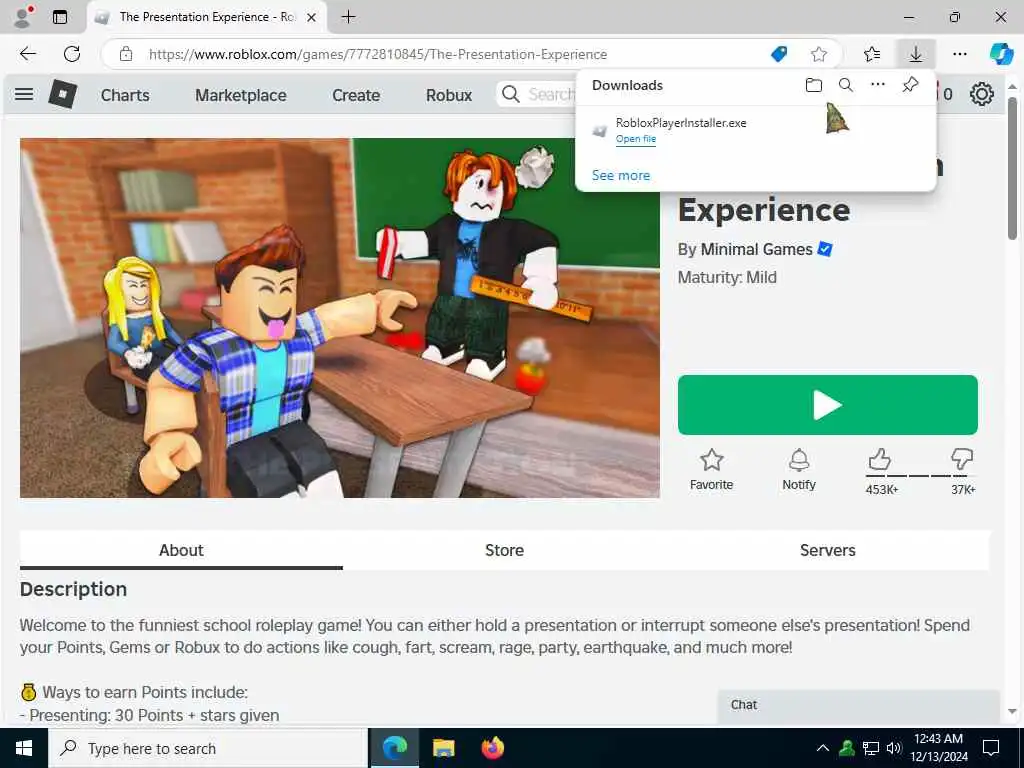Screen dimensions: 1024x768
Task: Open more options in Downloads panel
Action: tap(878, 85)
